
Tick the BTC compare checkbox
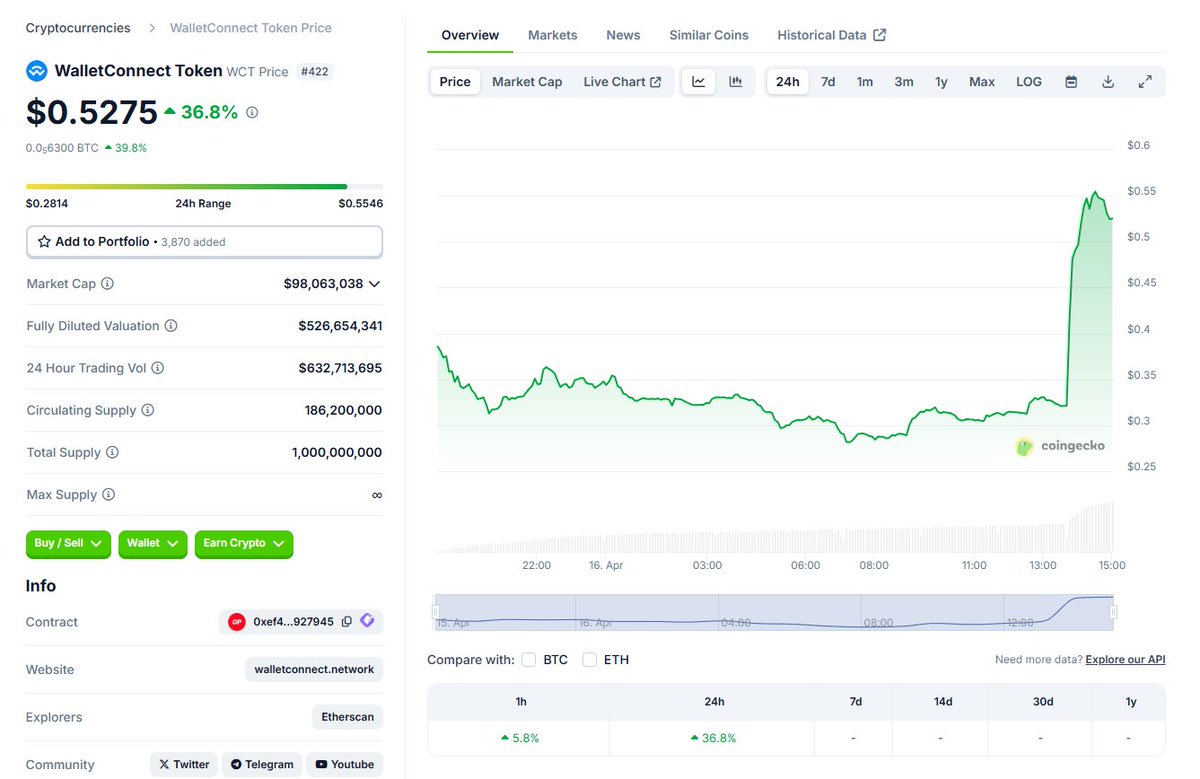pos(529,660)
